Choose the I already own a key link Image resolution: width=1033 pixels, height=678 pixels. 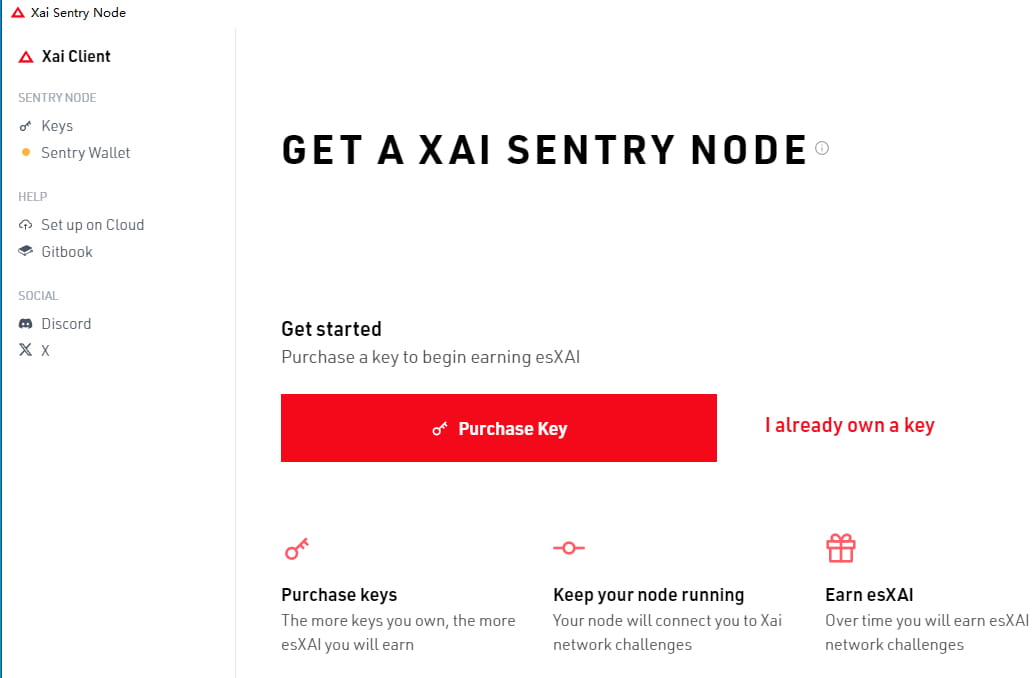click(850, 425)
